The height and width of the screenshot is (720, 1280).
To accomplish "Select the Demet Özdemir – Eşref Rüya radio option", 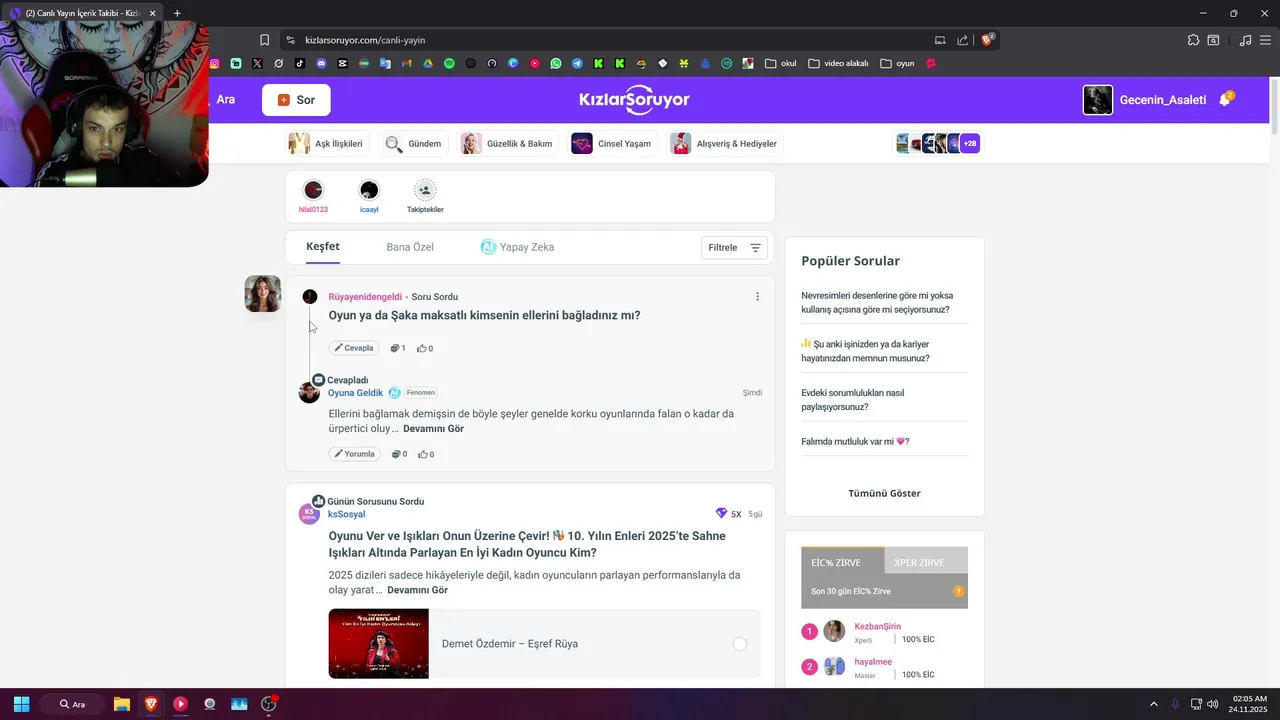I will click(740, 644).
